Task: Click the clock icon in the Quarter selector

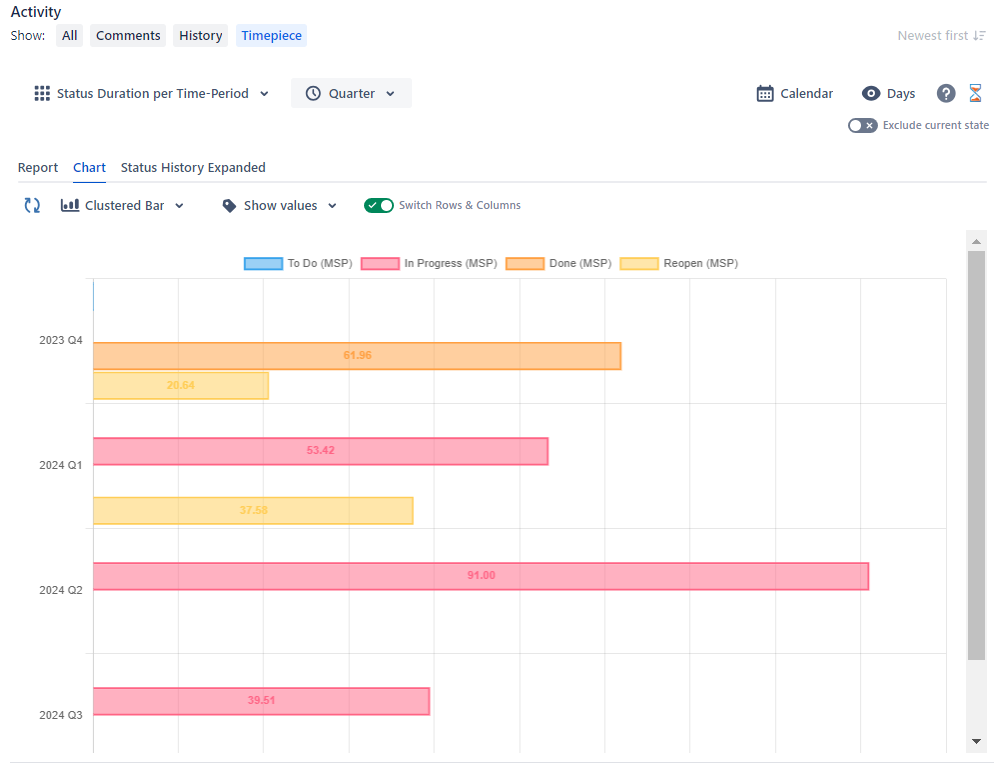Action: coord(314,93)
